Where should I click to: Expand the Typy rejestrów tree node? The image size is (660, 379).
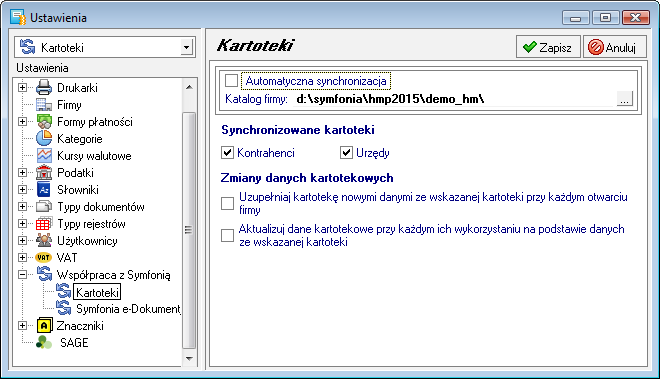pos(23,224)
